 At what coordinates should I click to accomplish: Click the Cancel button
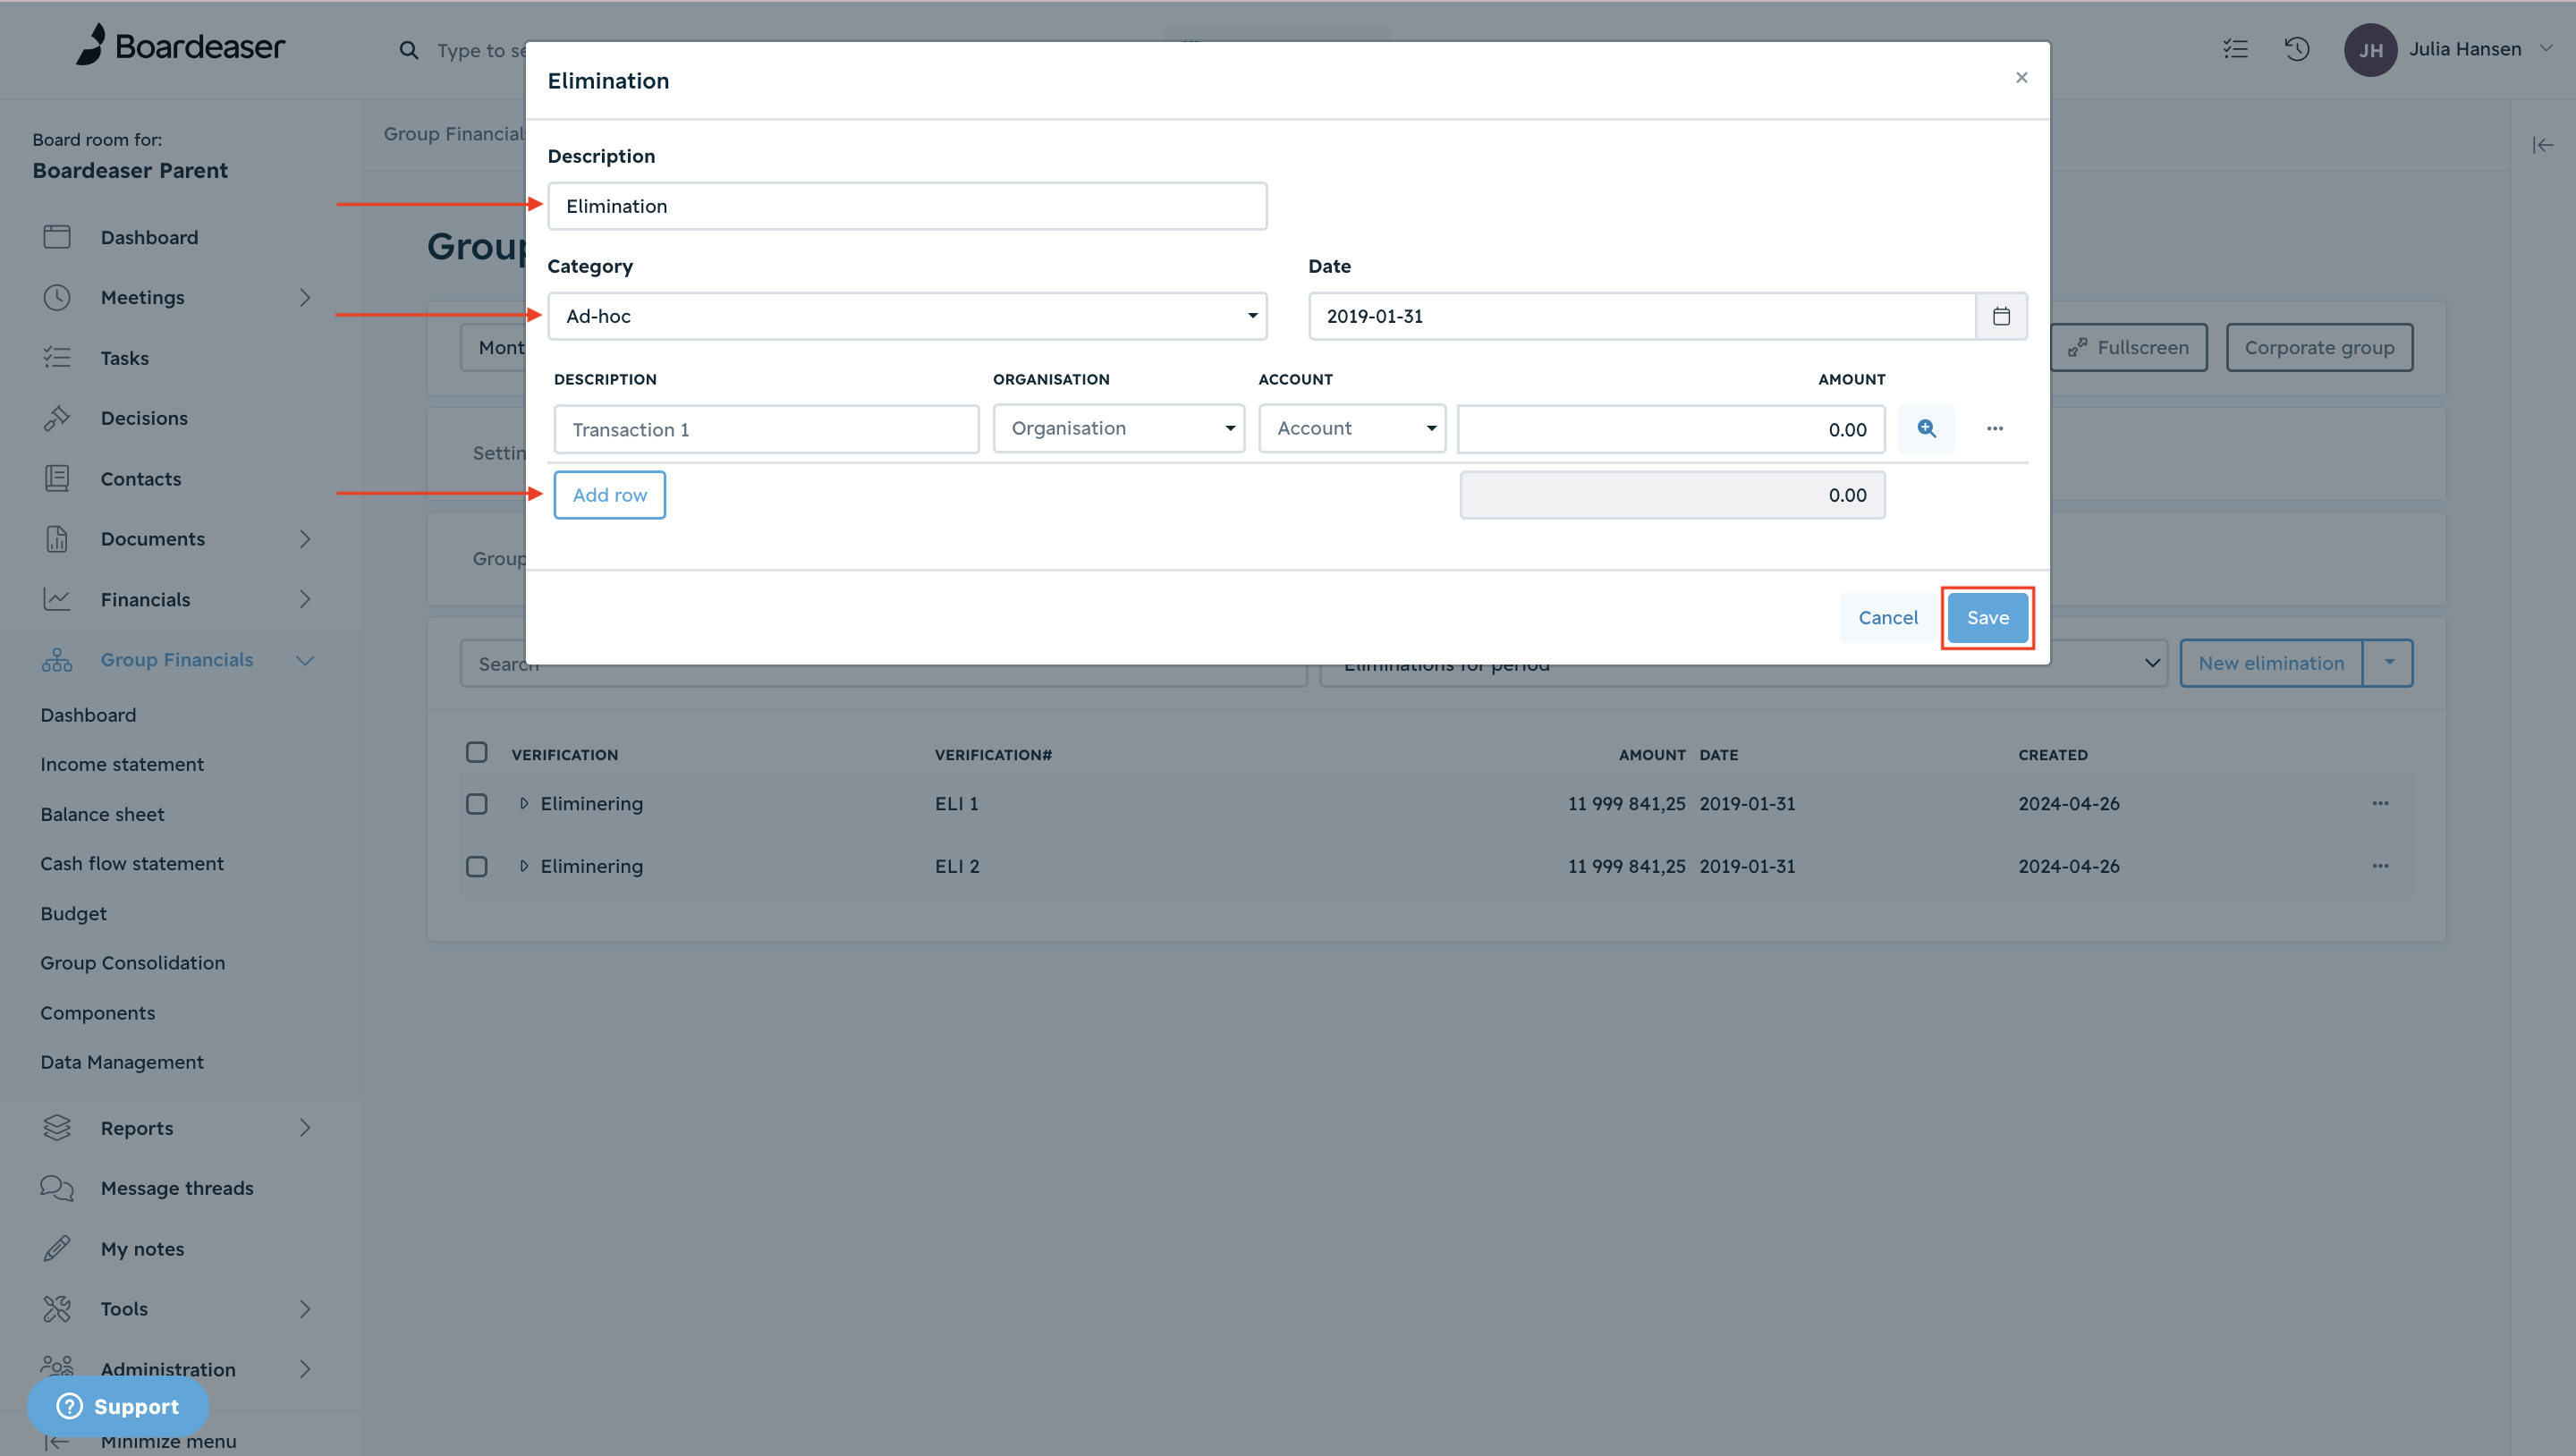1888,618
